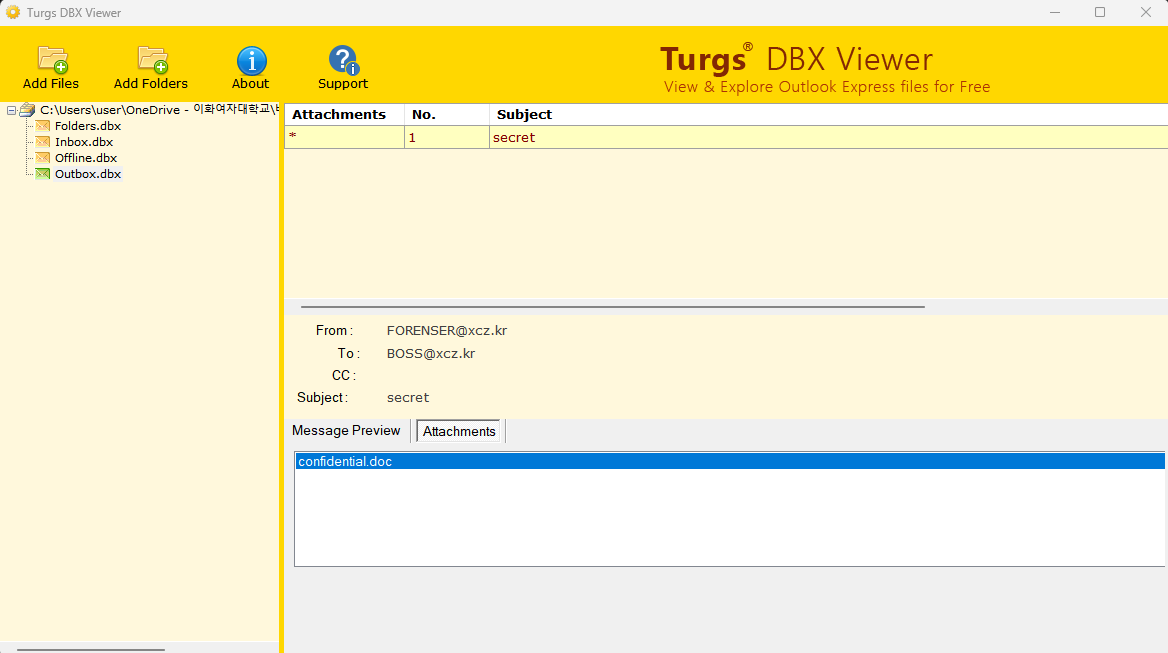Click the drive icon of root folder node

[28, 109]
